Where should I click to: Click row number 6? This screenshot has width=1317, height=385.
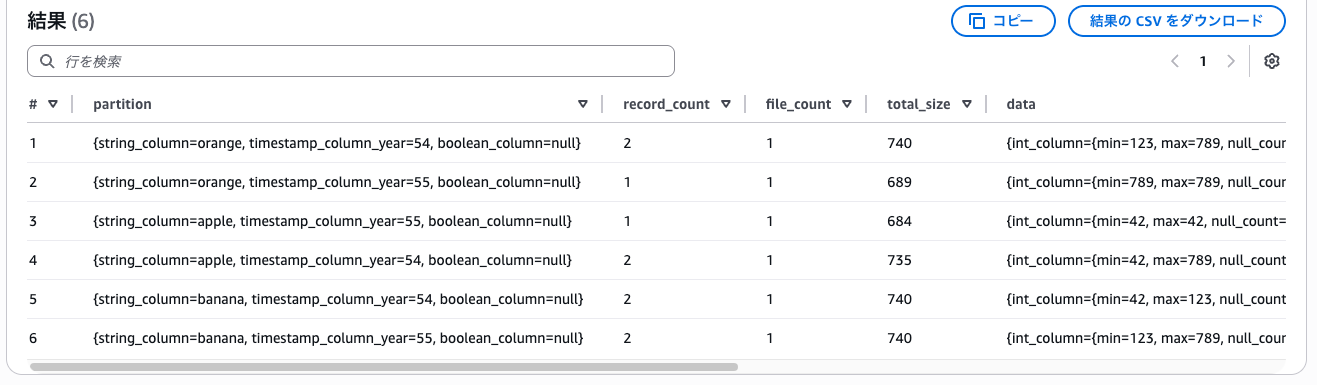tap(33, 338)
